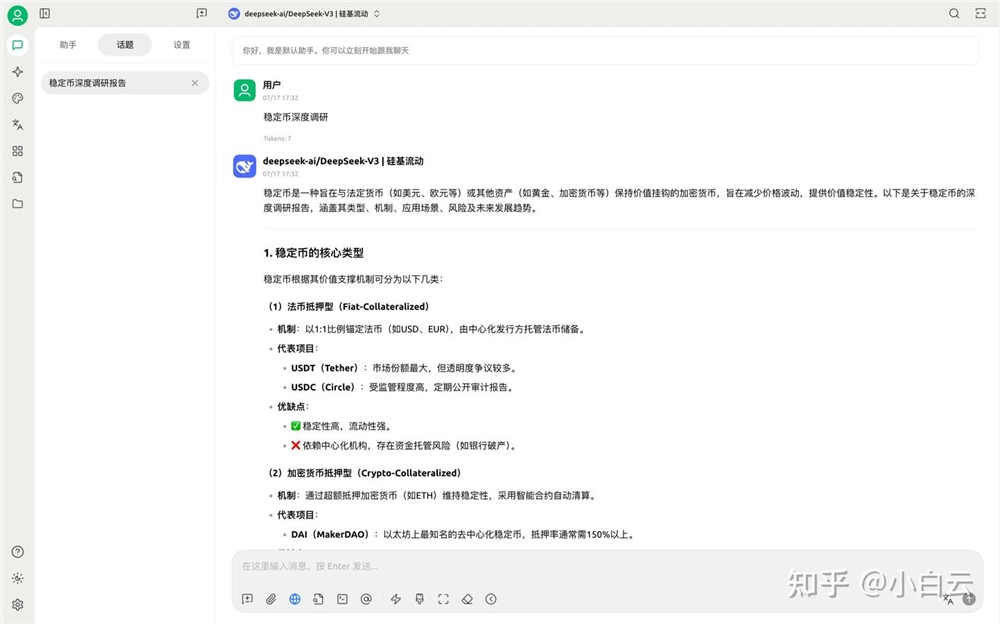Open the agents sparkle page in sidebar

17,71
